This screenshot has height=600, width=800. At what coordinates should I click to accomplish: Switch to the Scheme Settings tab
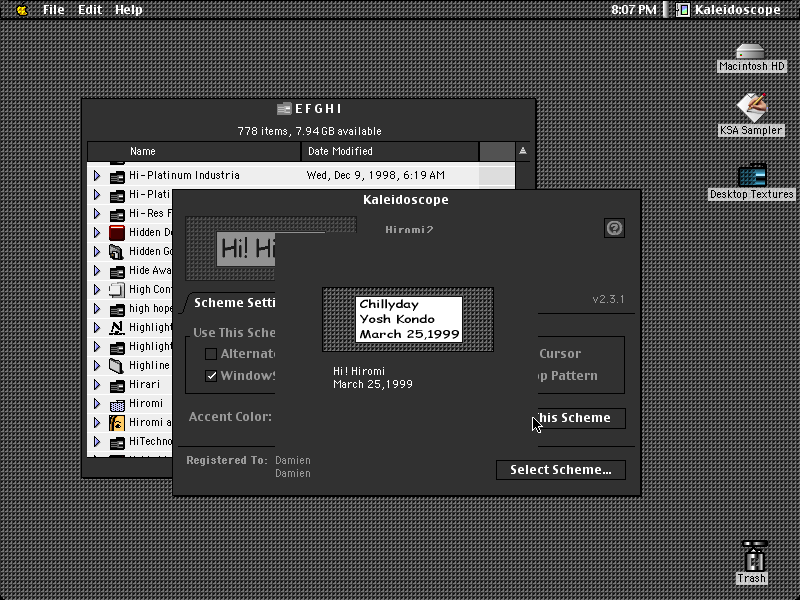[234, 303]
